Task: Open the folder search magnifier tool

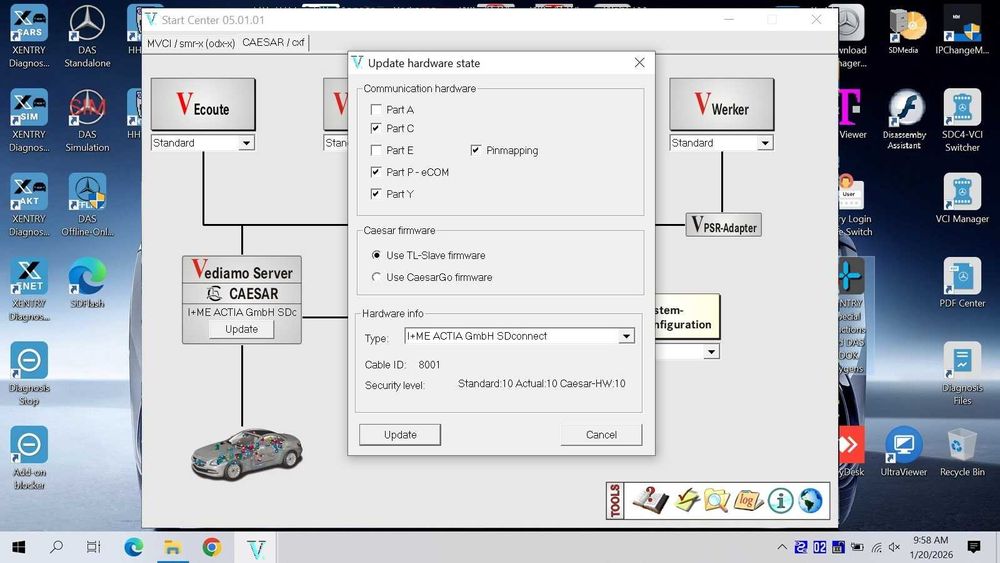Action: tap(716, 501)
